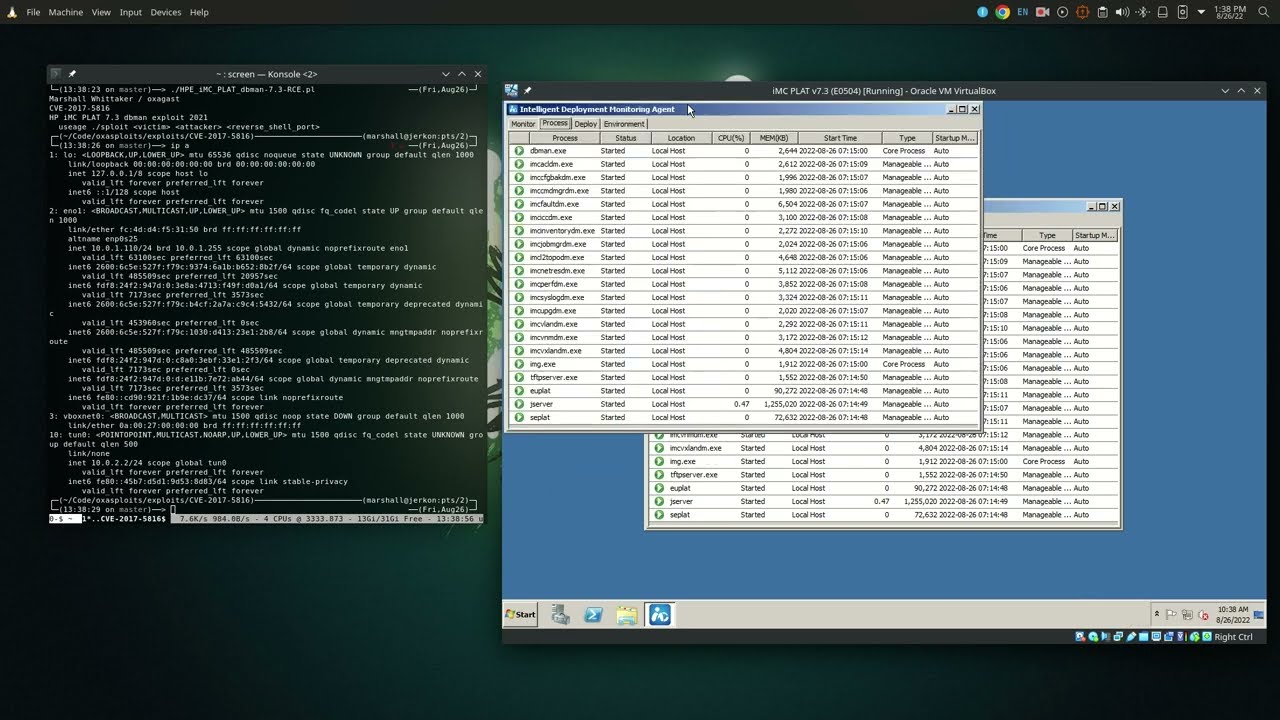Switch to the Environment tab
The height and width of the screenshot is (720, 1280).
click(624, 124)
